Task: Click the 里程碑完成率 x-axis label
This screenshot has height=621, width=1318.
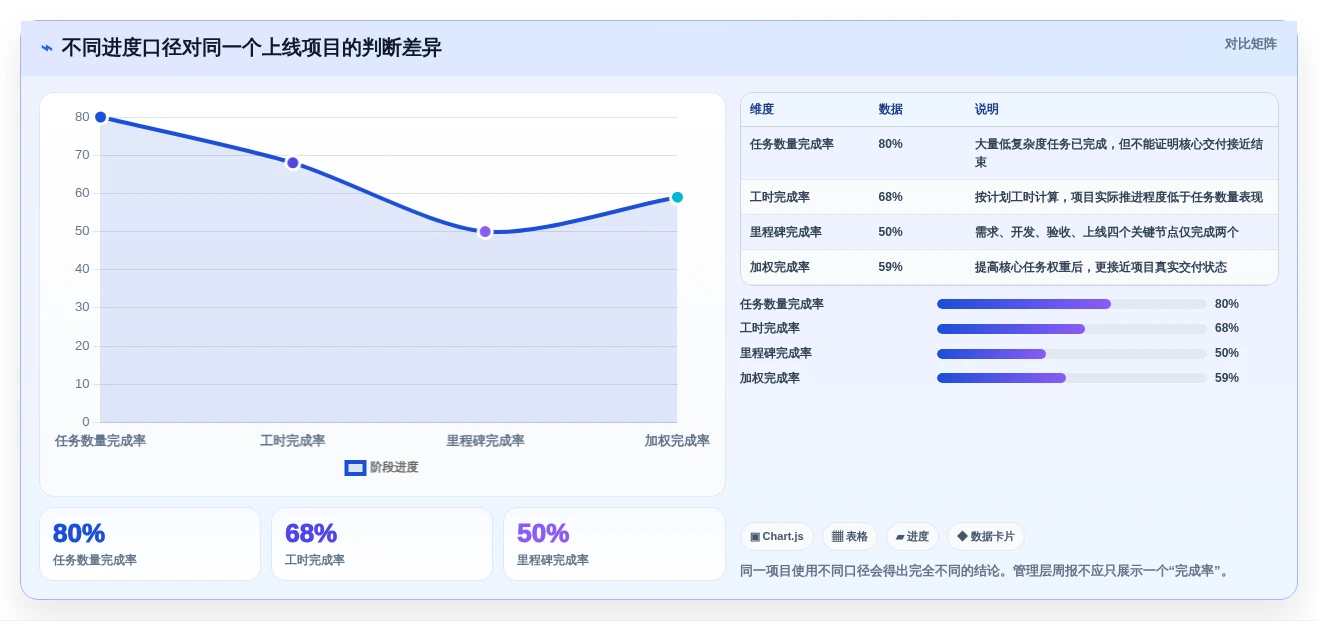Action: (485, 441)
